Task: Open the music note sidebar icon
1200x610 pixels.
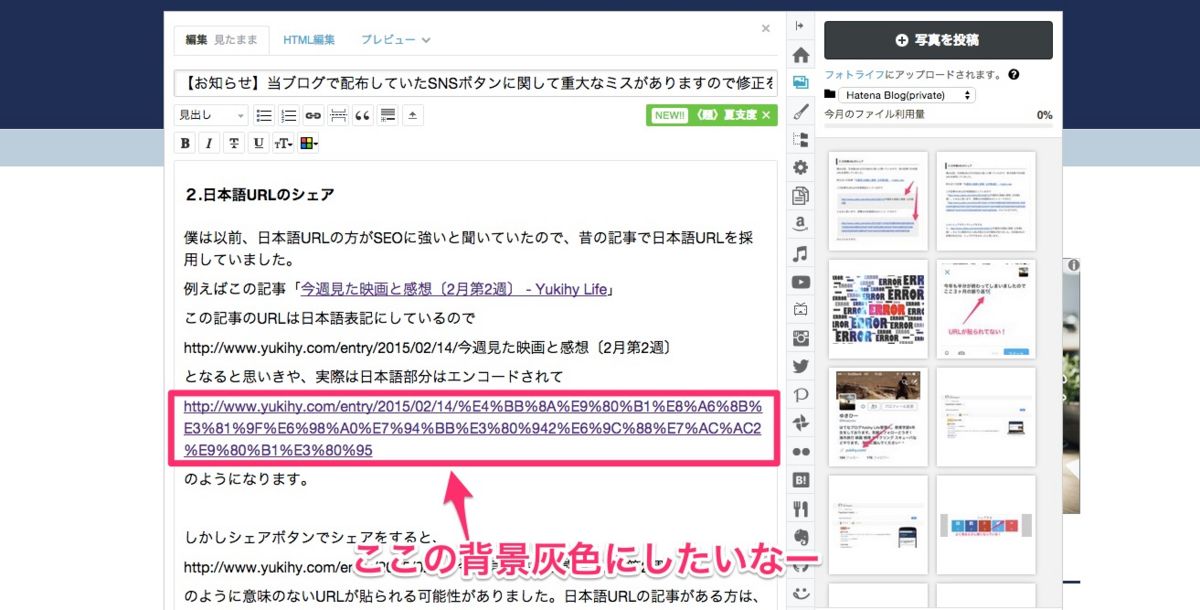Action: [800, 253]
